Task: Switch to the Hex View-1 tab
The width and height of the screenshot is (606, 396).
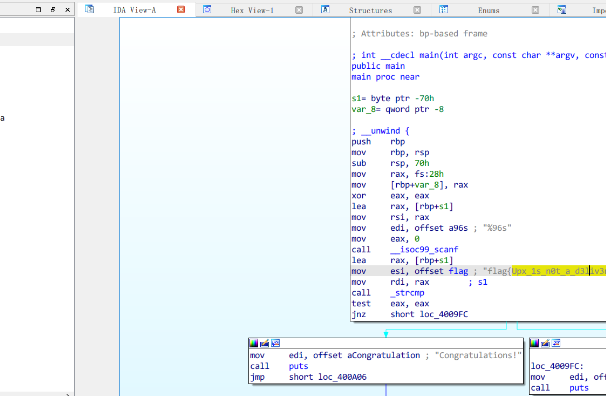Action: click(252, 10)
